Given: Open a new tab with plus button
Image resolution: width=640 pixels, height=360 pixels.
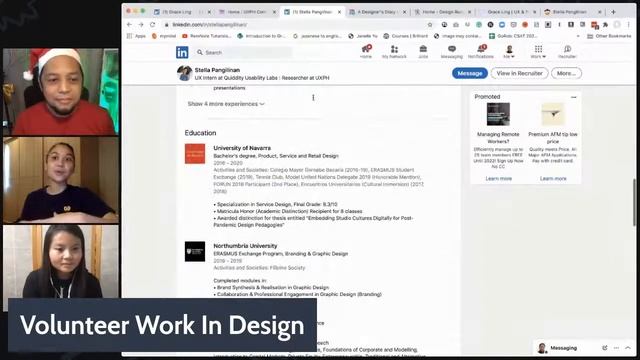Looking at the screenshot, I should coord(613,12).
